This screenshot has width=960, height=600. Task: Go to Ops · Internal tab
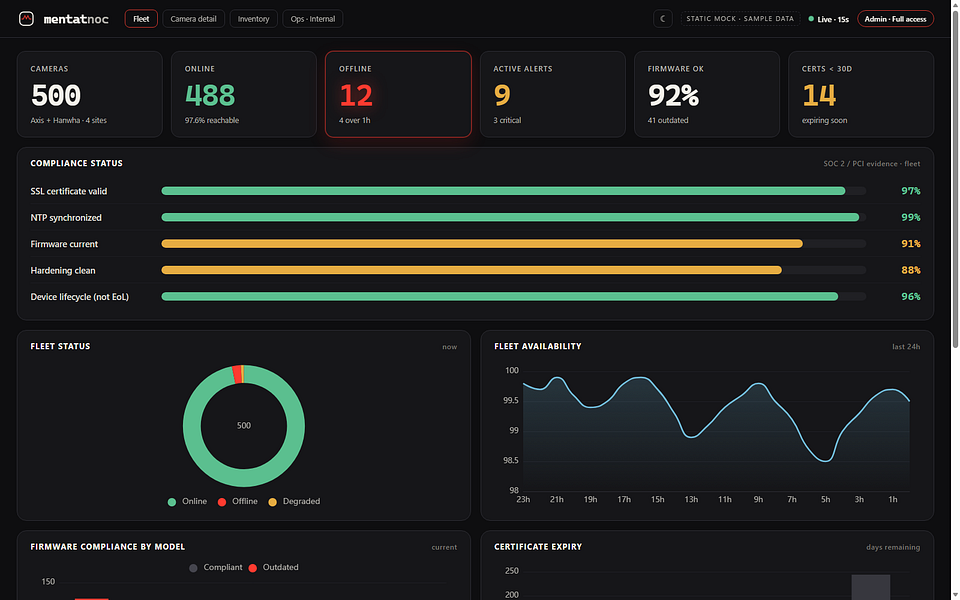pyautogui.click(x=313, y=19)
